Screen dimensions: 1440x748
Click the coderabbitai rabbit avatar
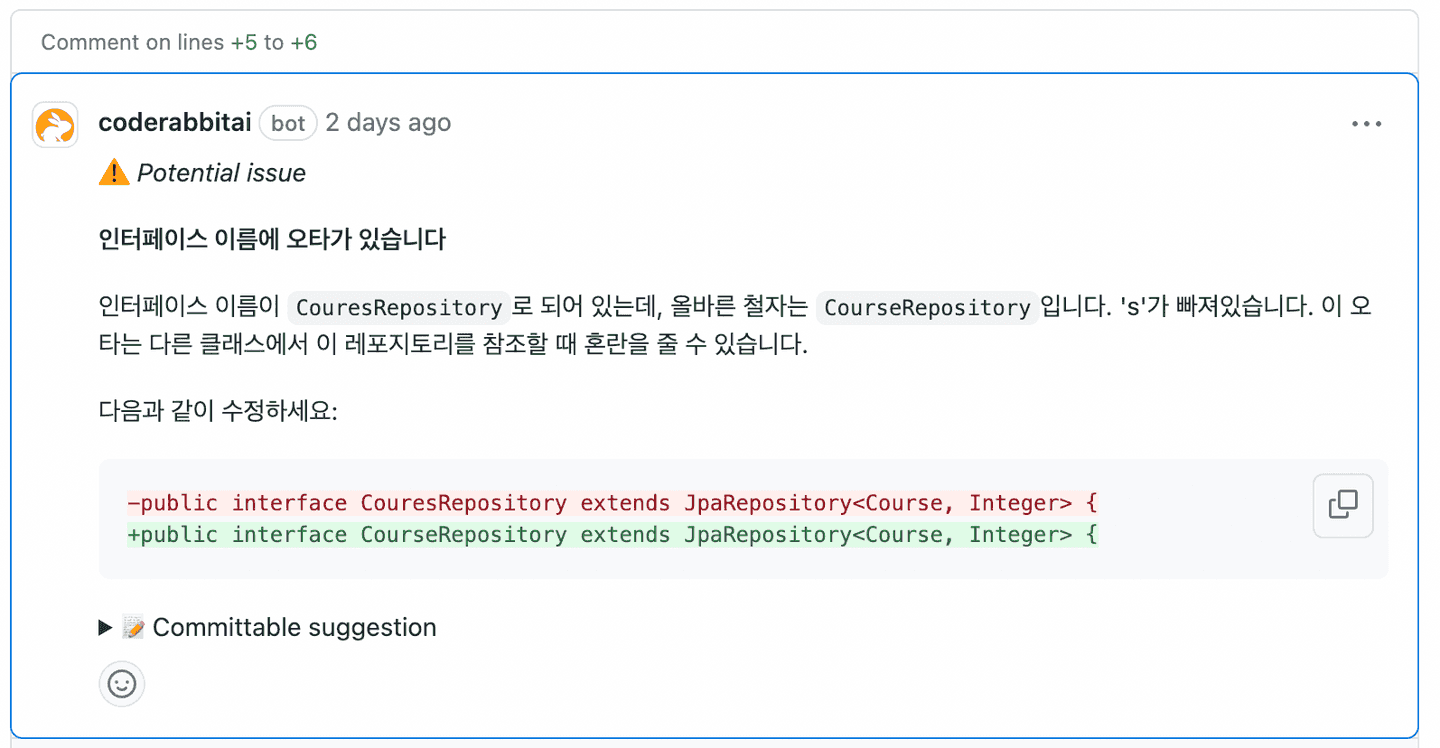pyautogui.click(x=55, y=125)
